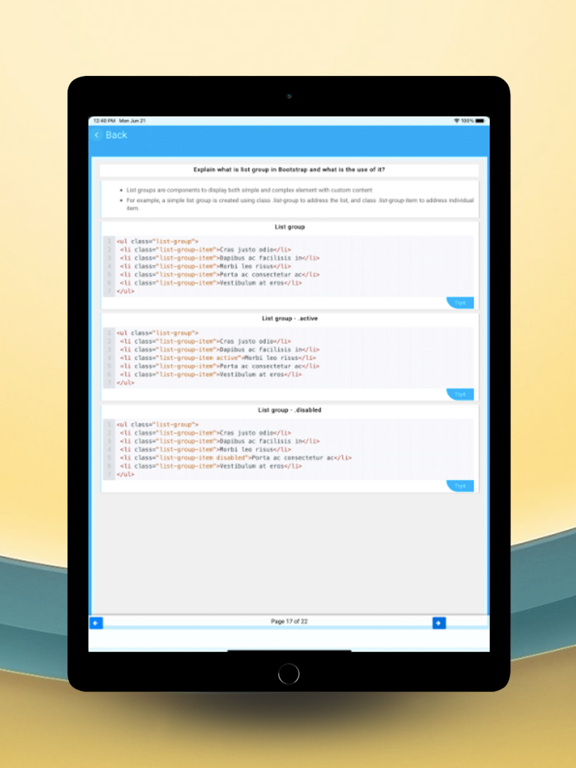This screenshot has height=768, width=576.
Task: Tap the Back chevron arrow icon
Action: (x=97, y=135)
